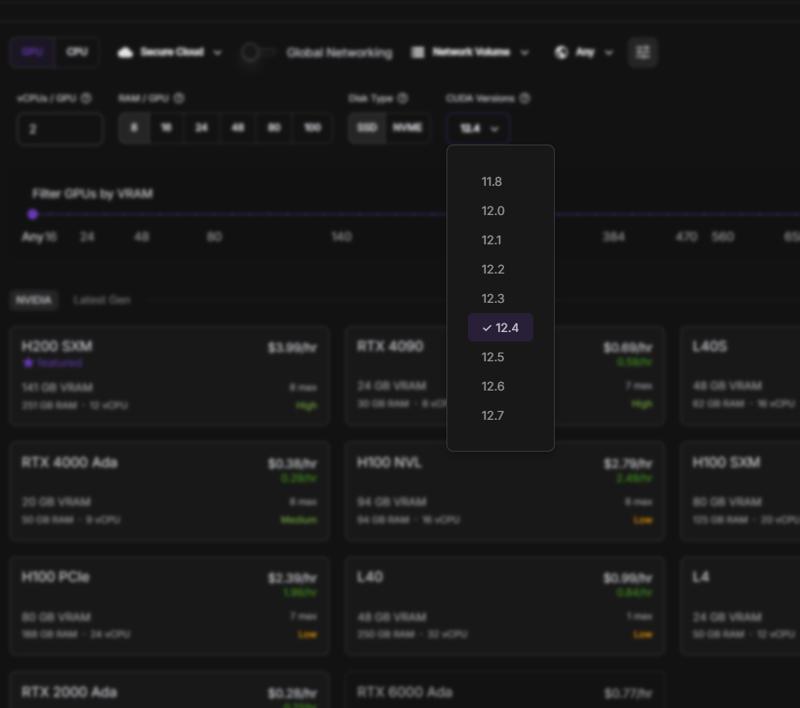Open the Secure Cloud dropdown
Viewport: 800px width, 708px height.
coord(169,52)
